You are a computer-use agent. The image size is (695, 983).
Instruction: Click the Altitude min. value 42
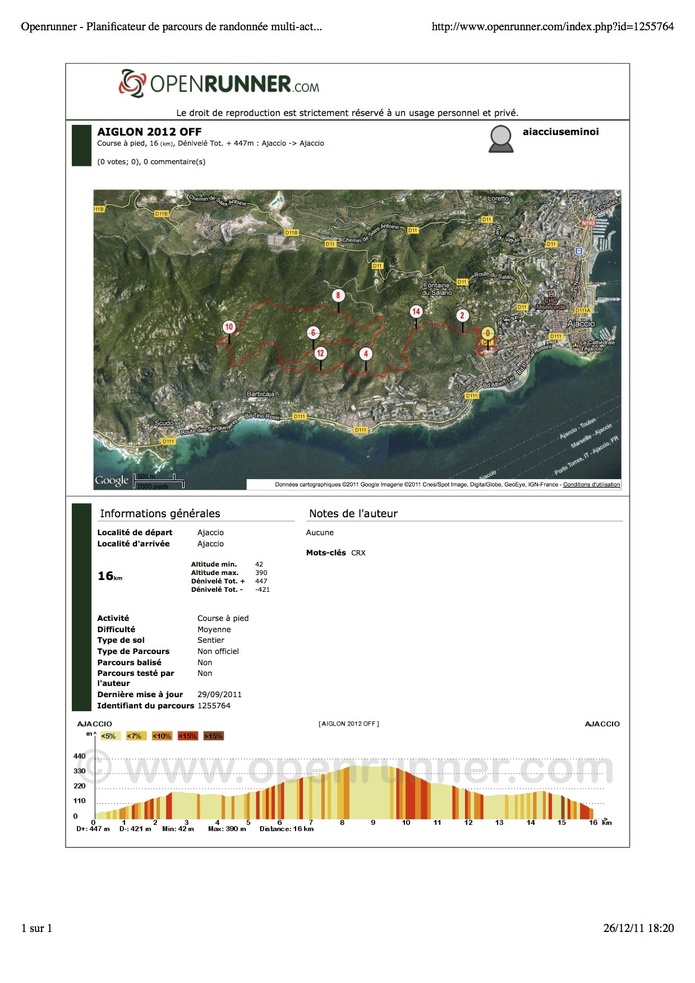pyautogui.click(x=259, y=564)
